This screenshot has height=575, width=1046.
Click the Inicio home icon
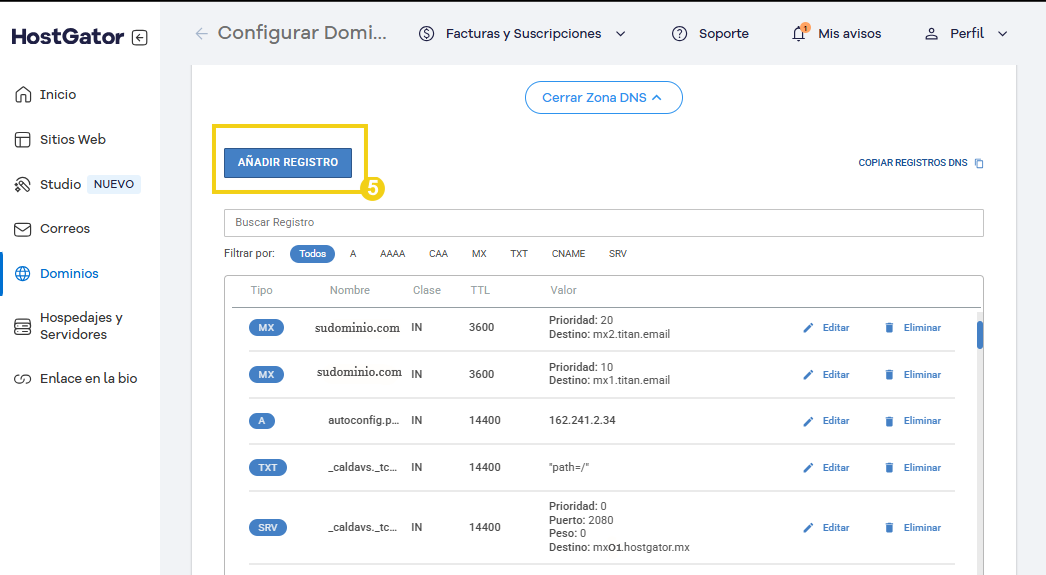(23, 95)
